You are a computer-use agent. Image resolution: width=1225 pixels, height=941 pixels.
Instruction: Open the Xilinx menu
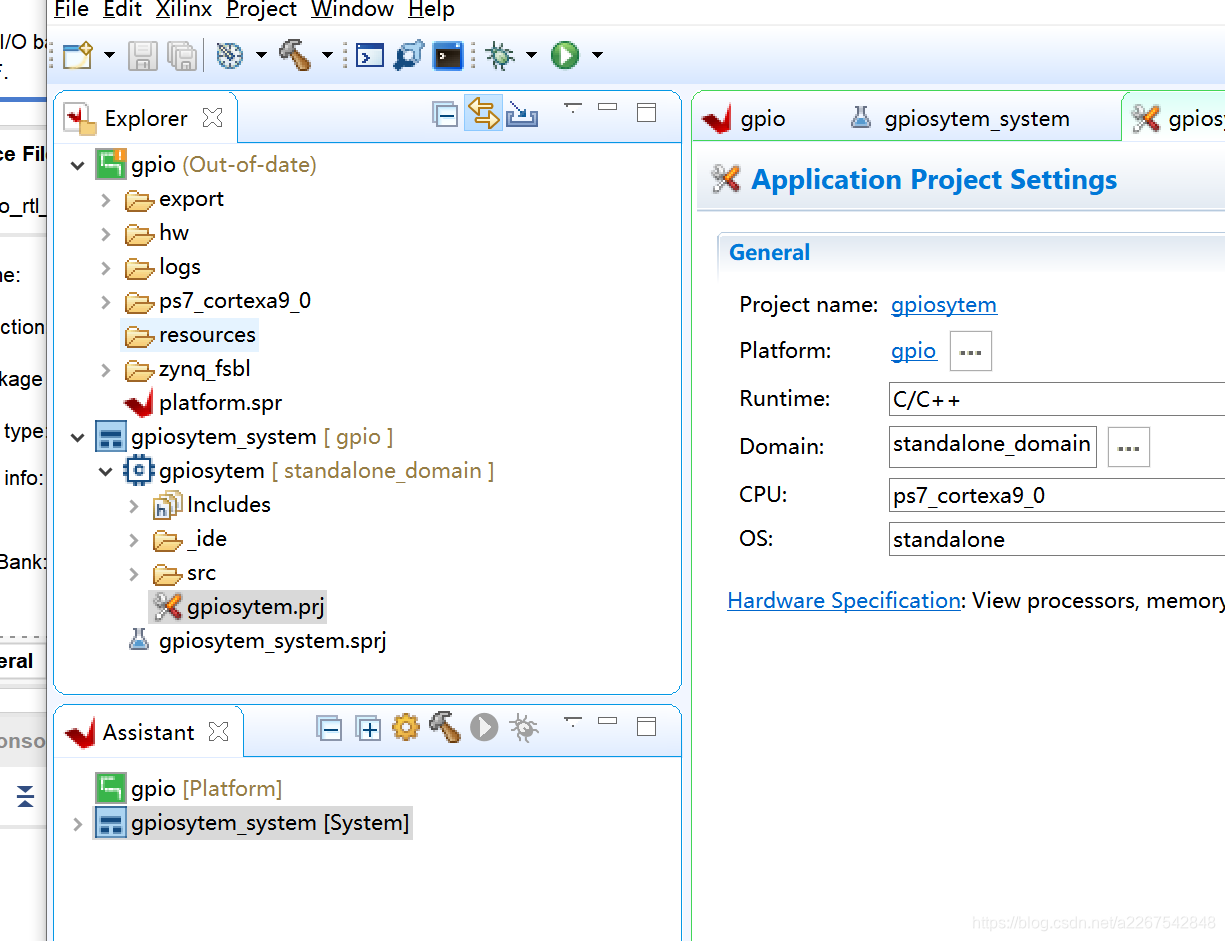pyautogui.click(x=184, y=10)
